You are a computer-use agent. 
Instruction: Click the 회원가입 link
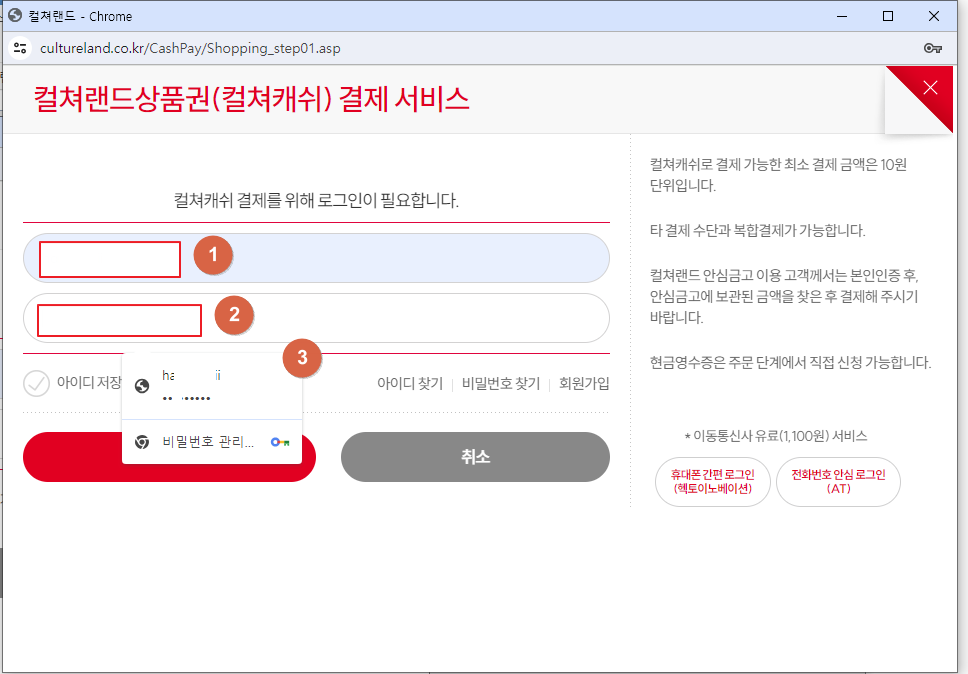(x=584, y=383)
